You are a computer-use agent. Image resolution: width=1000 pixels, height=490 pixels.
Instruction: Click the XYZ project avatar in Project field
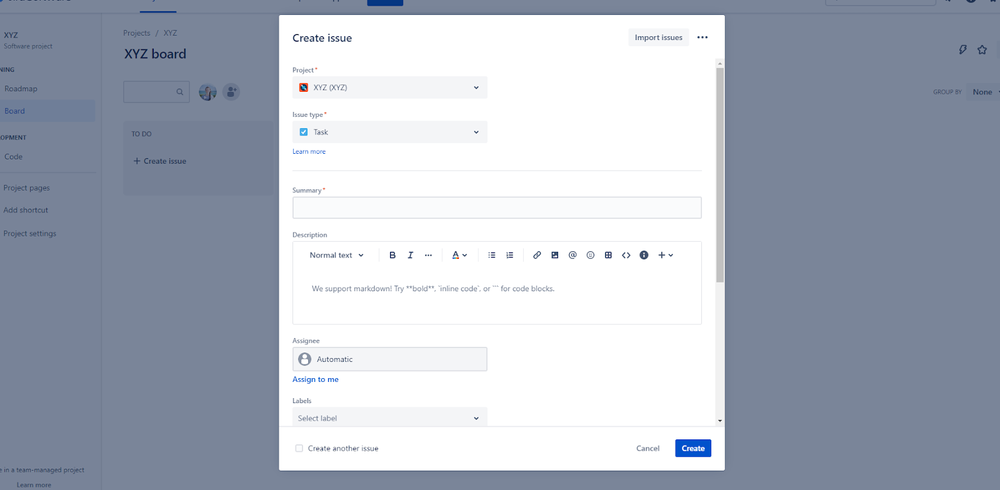pyautogui.click(x=304, y=87)
